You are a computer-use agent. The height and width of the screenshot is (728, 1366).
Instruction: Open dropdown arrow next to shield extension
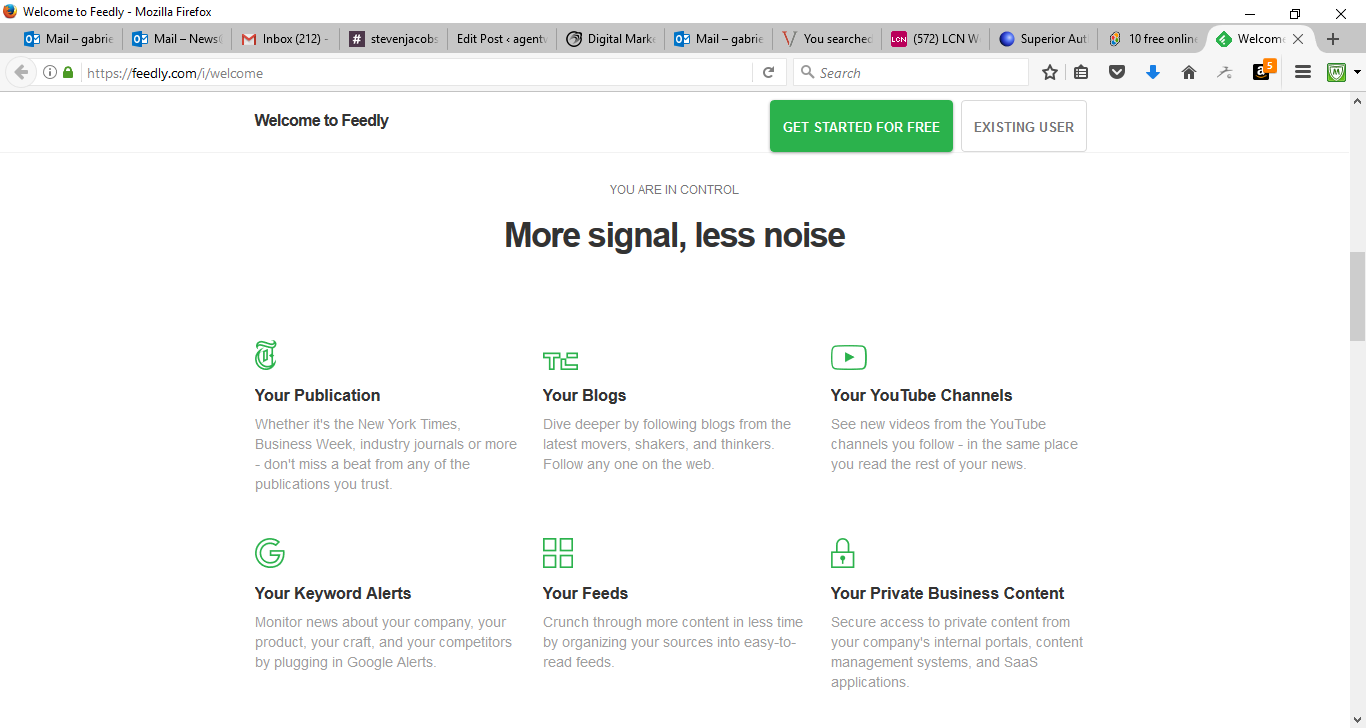pos(1357,72)
